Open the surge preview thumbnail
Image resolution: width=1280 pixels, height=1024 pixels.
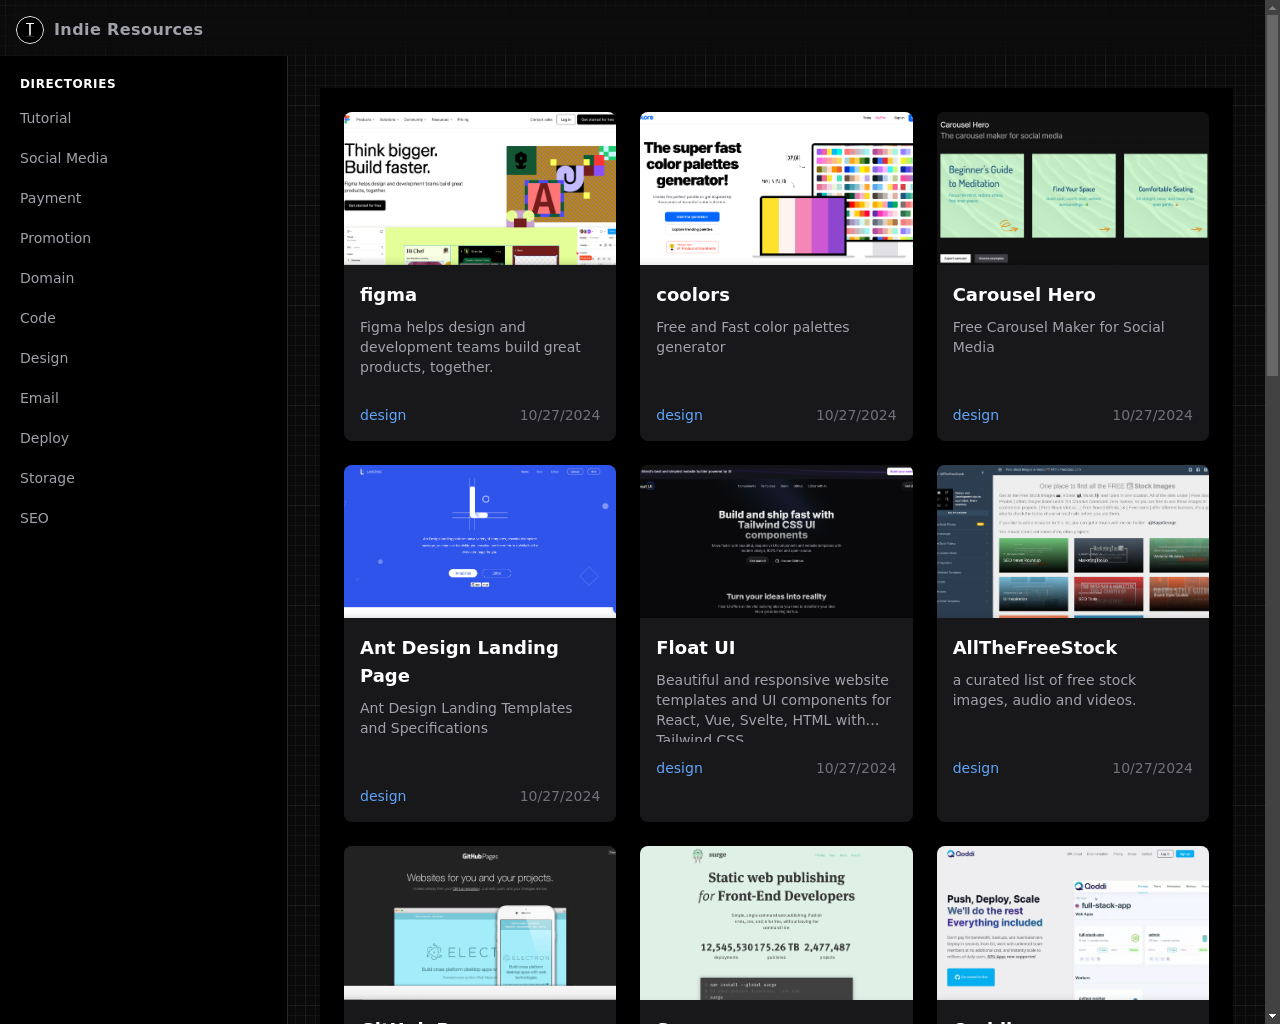pos(776,923)
